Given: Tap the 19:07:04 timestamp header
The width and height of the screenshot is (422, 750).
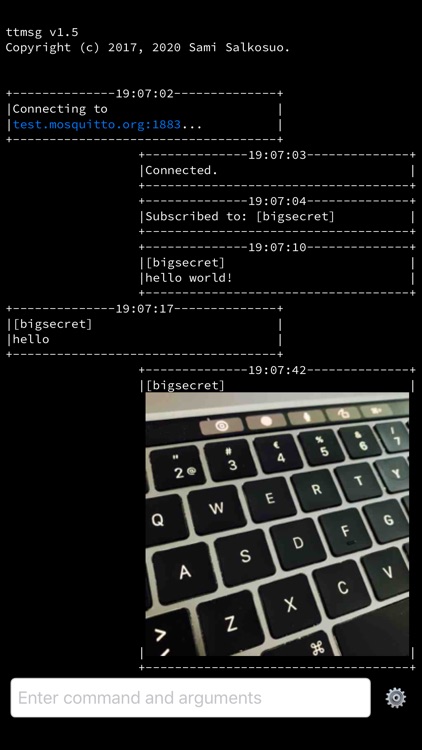Looking at the screenshot, I should (x=277, y=201).
